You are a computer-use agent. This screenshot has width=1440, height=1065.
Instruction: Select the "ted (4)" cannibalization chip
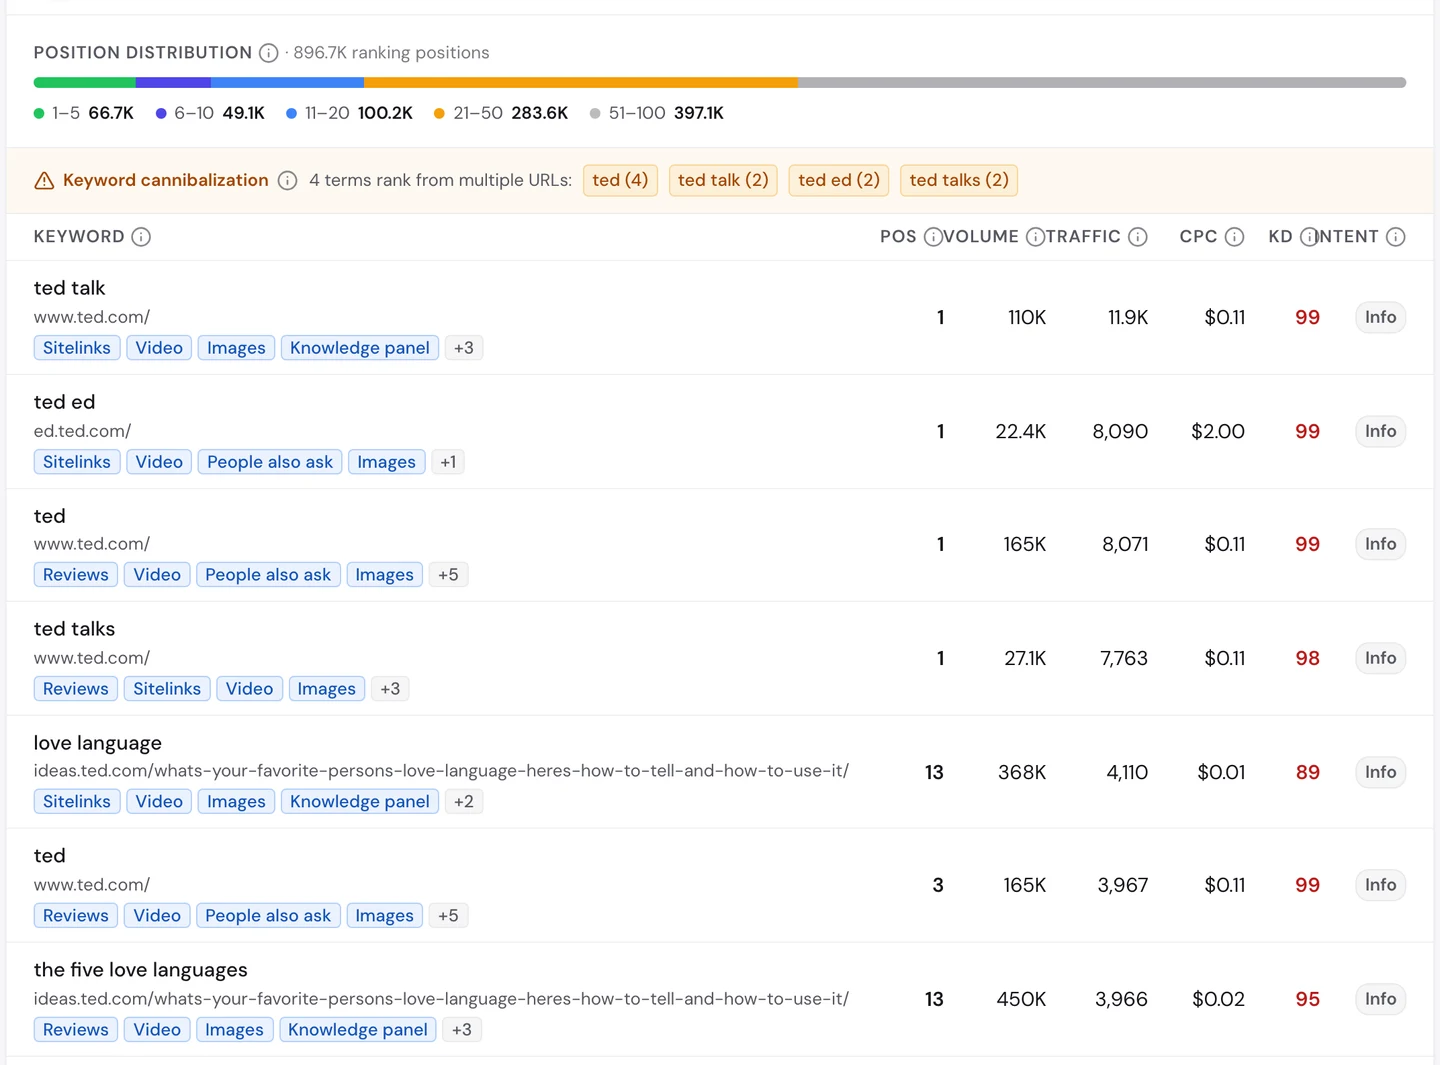click(620, 180)
